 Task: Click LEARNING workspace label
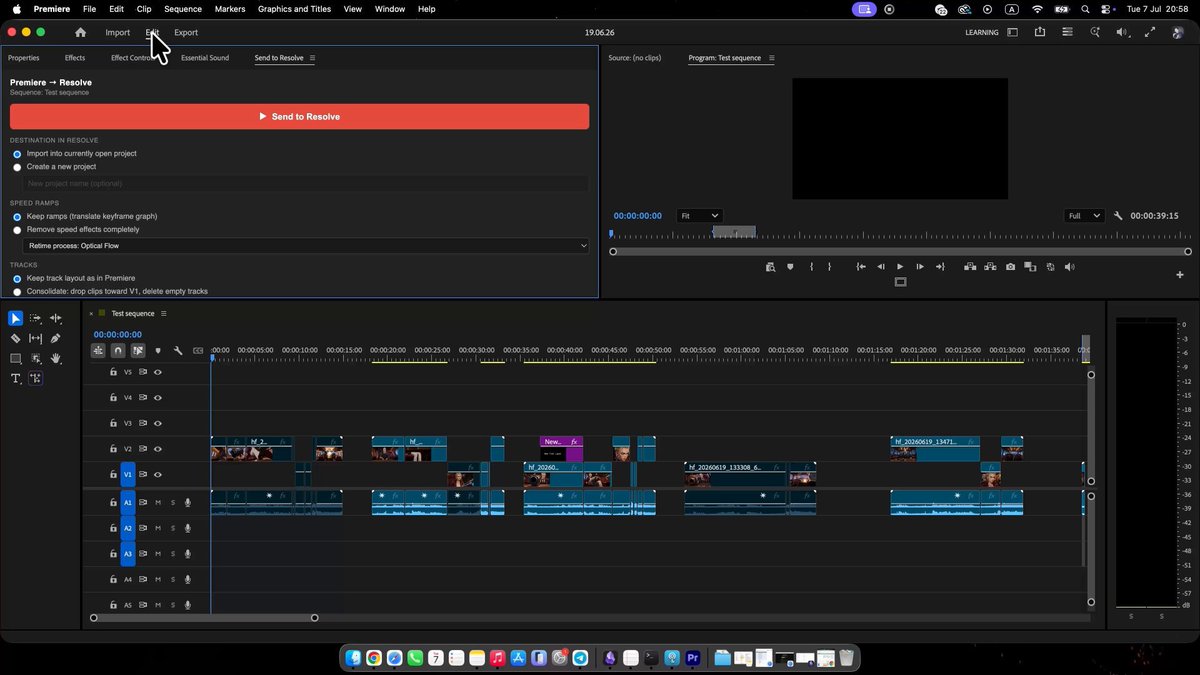[982, 32]
